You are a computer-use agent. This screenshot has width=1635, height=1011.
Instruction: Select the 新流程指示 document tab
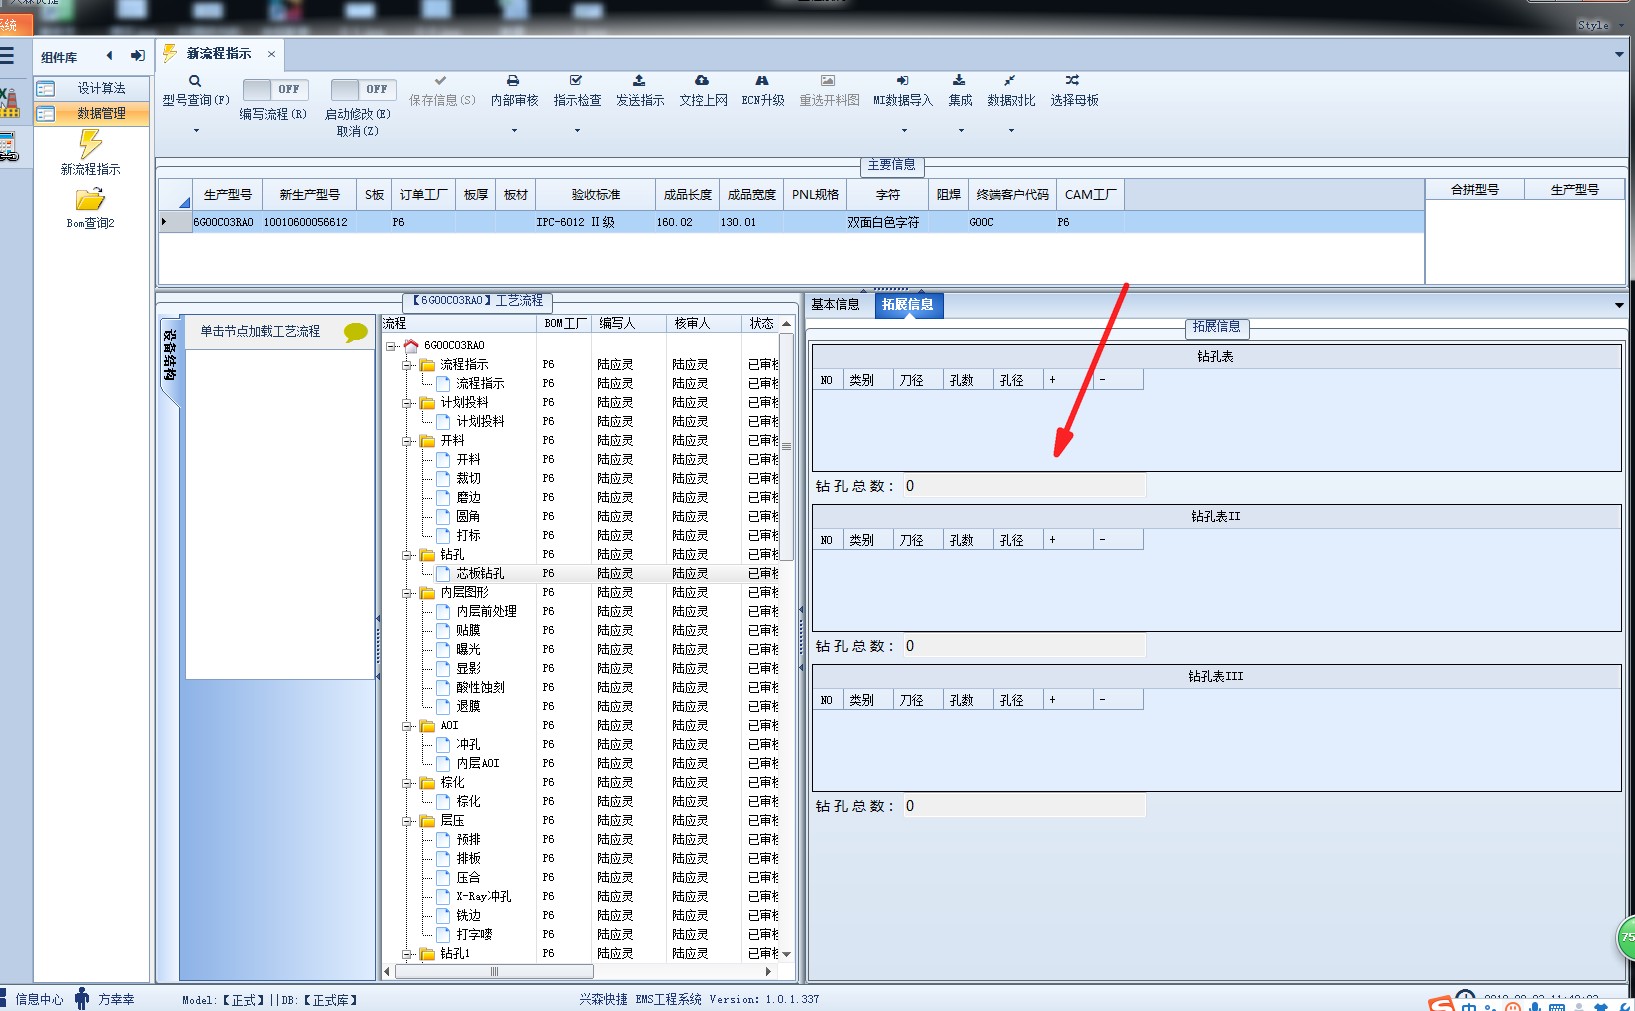coord(218,54)
